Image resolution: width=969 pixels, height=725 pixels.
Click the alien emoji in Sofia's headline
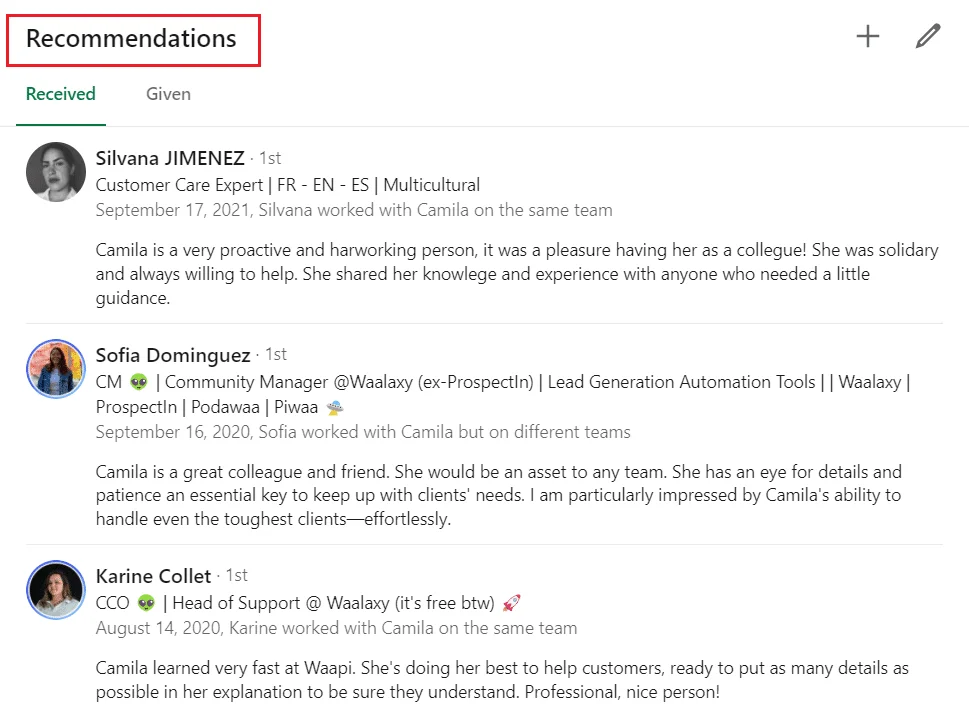click(139, 383)
